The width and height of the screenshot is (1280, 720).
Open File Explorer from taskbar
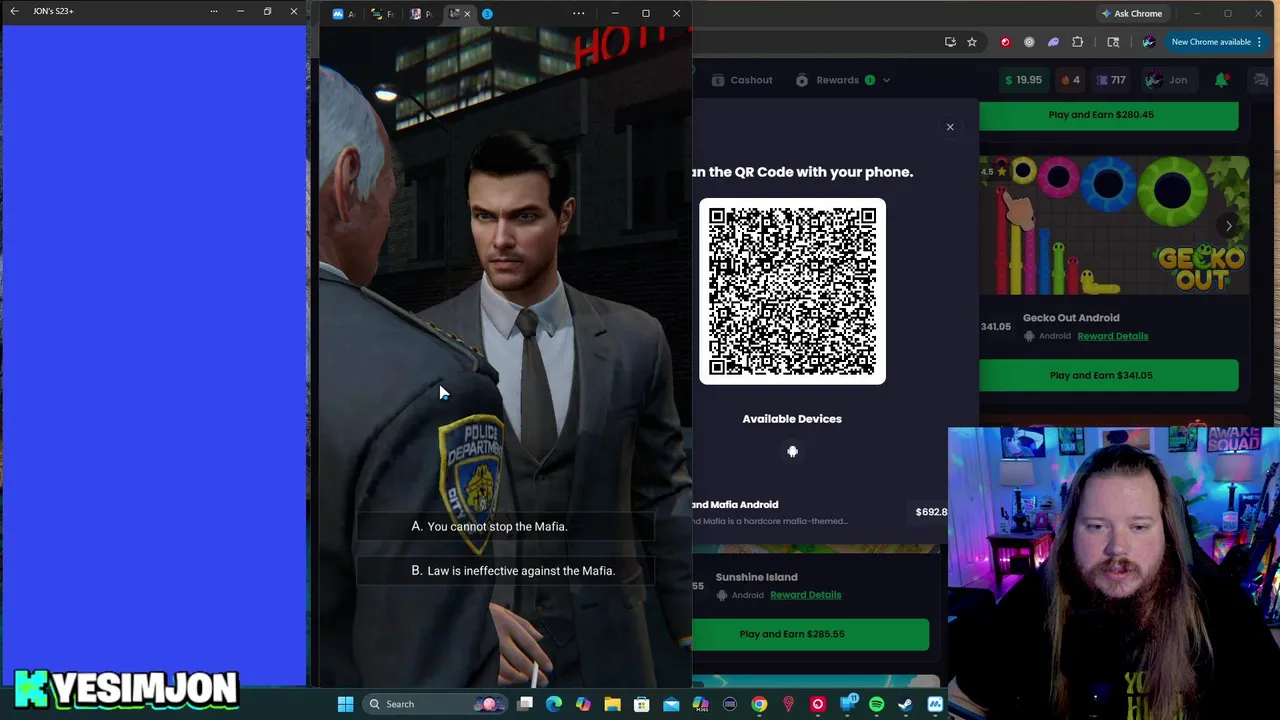tap(612, 704)
